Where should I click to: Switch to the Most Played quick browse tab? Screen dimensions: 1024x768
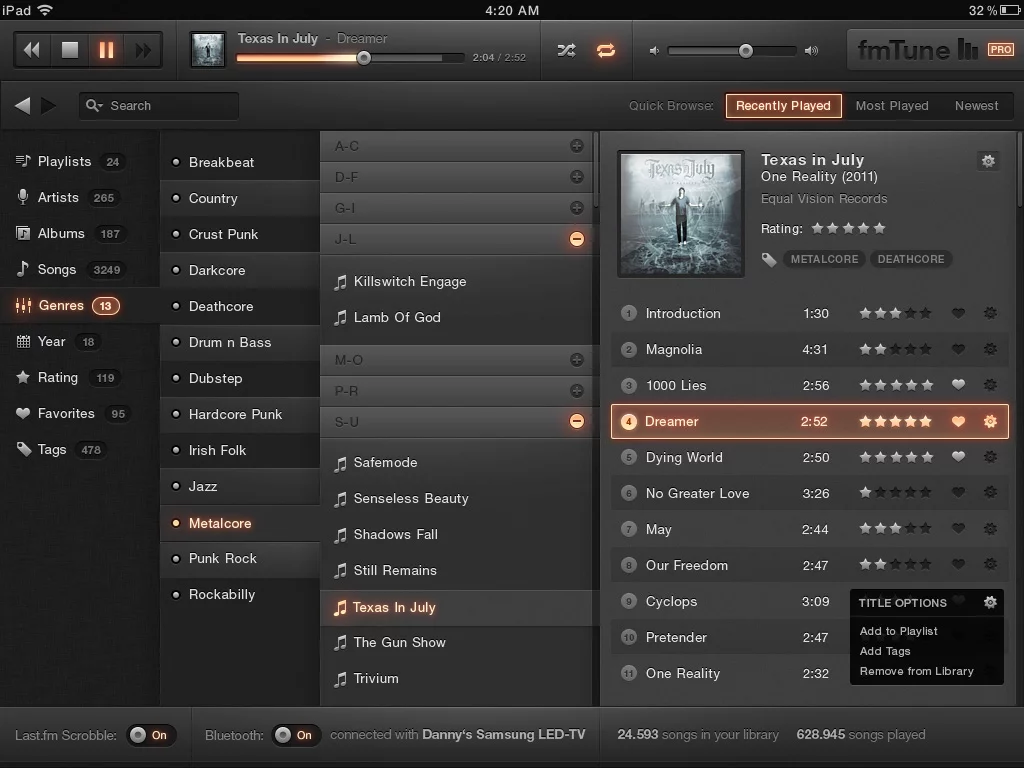892,105
